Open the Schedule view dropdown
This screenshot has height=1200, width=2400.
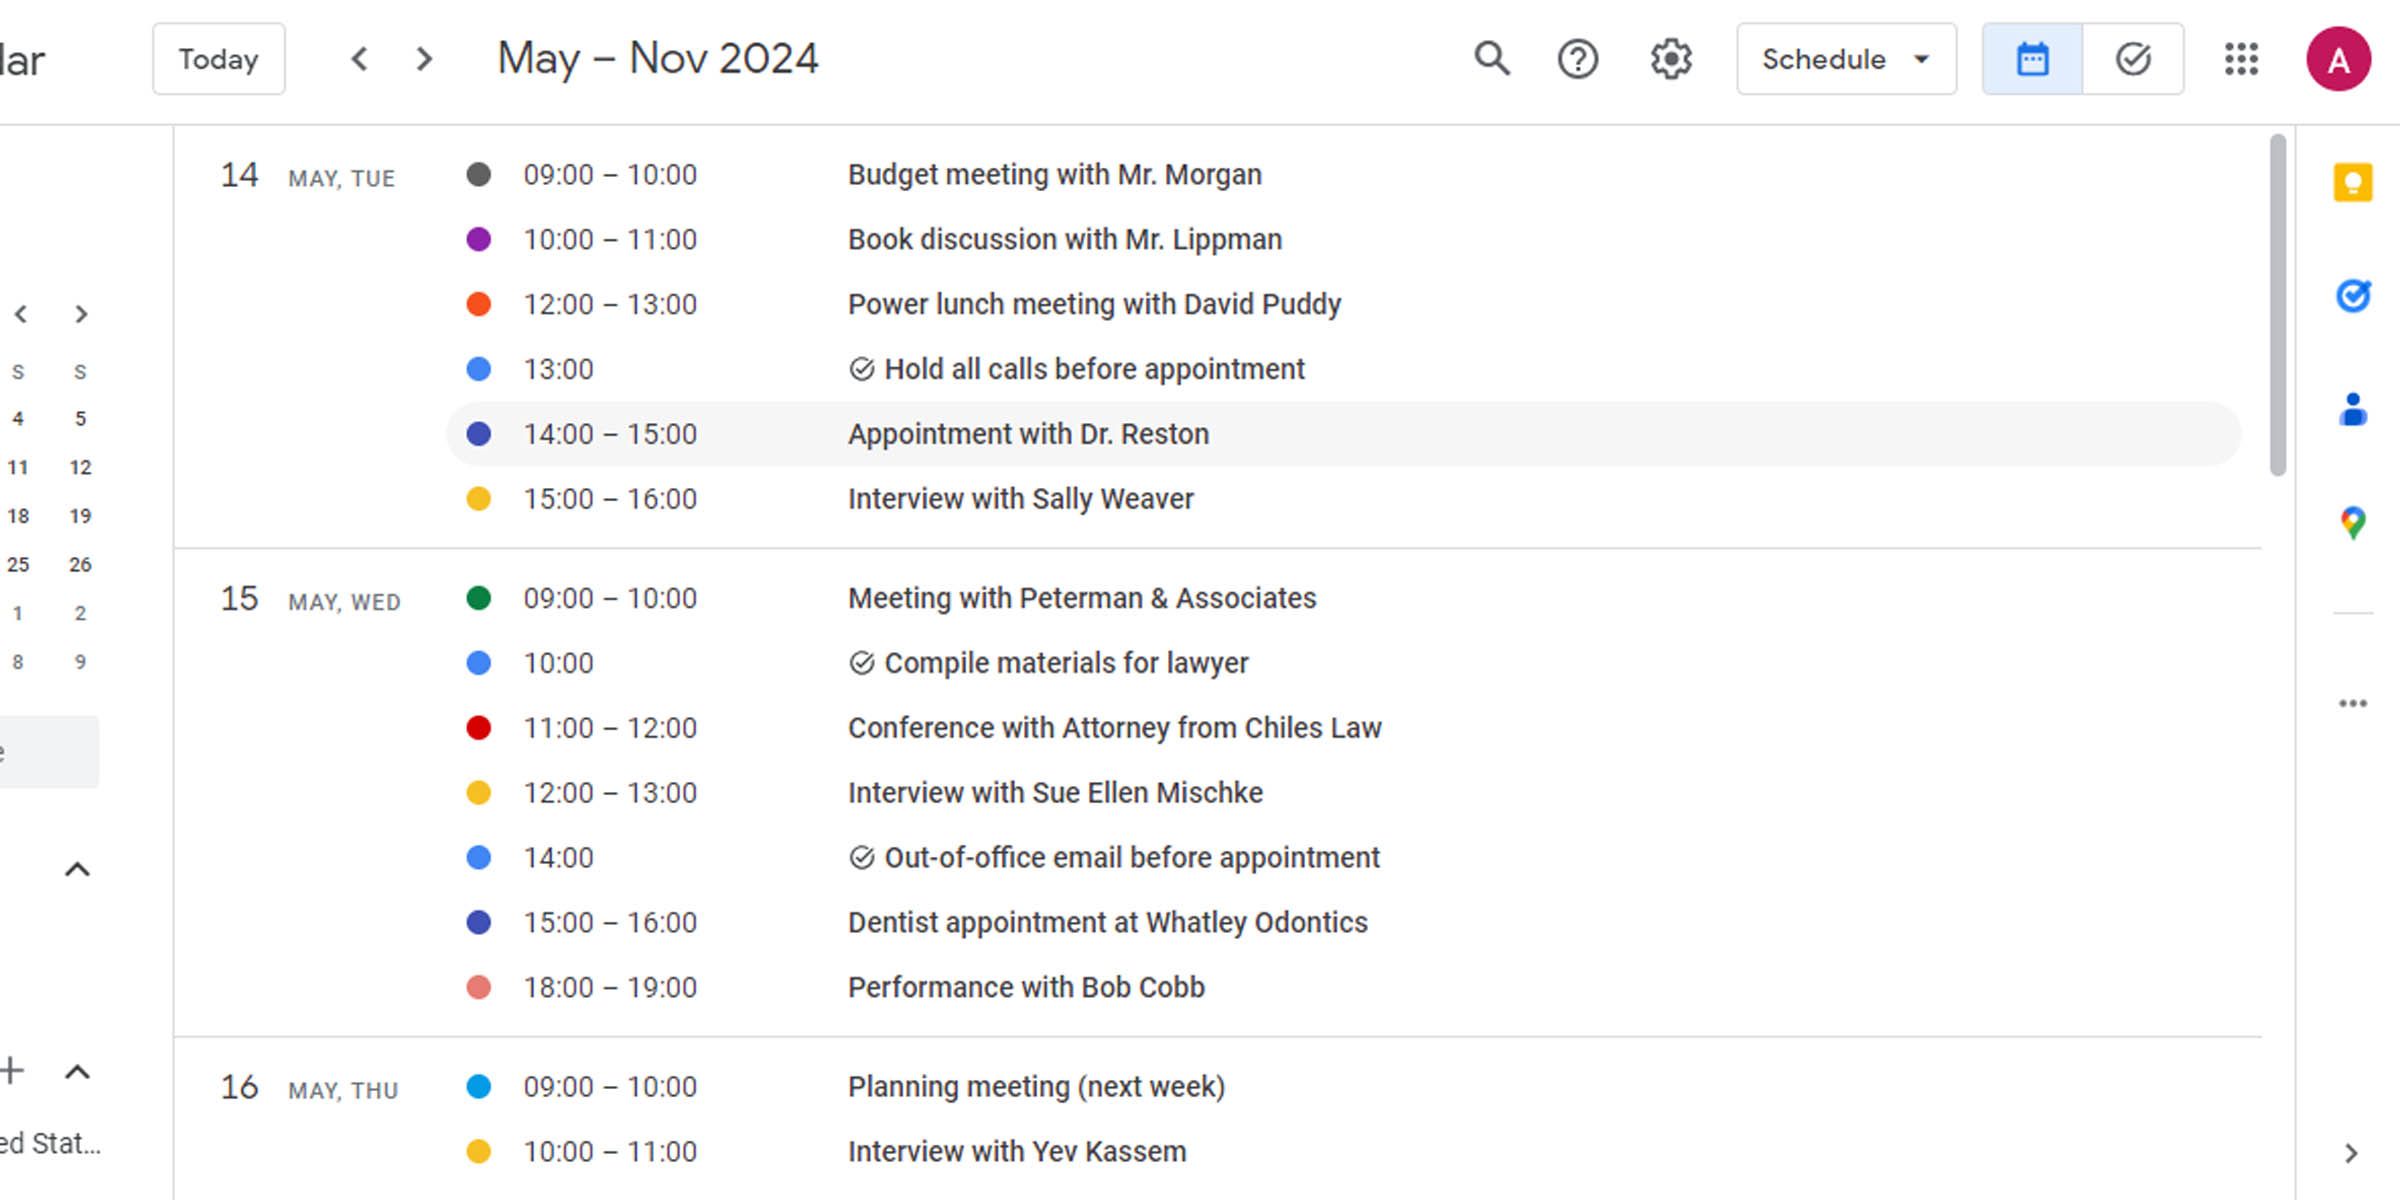pyautogui.click(x=1845, y=59)
